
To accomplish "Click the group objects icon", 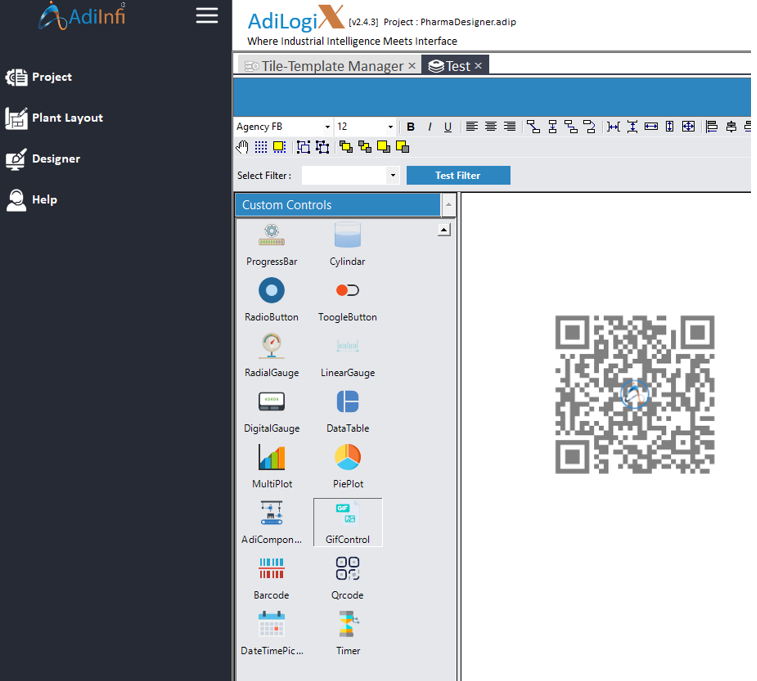I will click(x=304, y=147).
